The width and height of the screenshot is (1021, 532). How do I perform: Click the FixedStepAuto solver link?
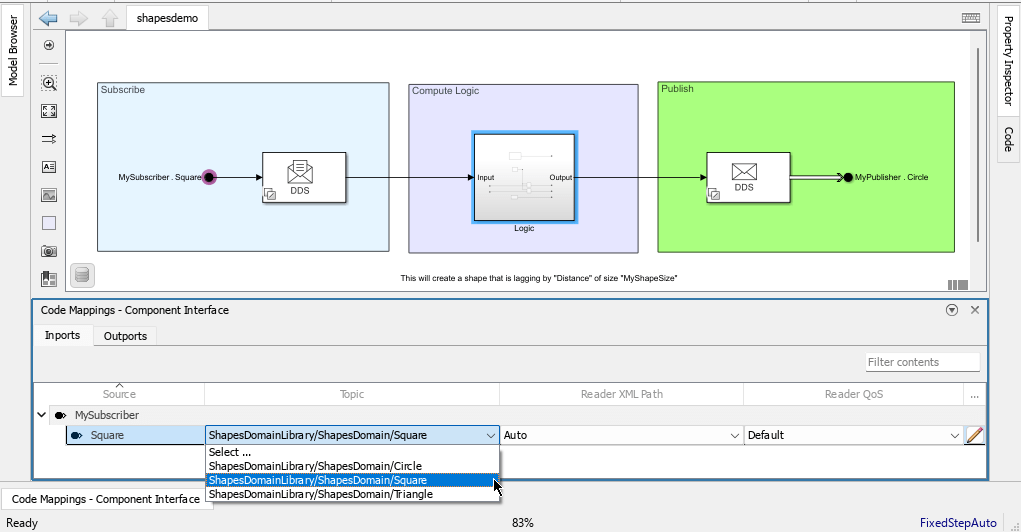coord(958,523)
